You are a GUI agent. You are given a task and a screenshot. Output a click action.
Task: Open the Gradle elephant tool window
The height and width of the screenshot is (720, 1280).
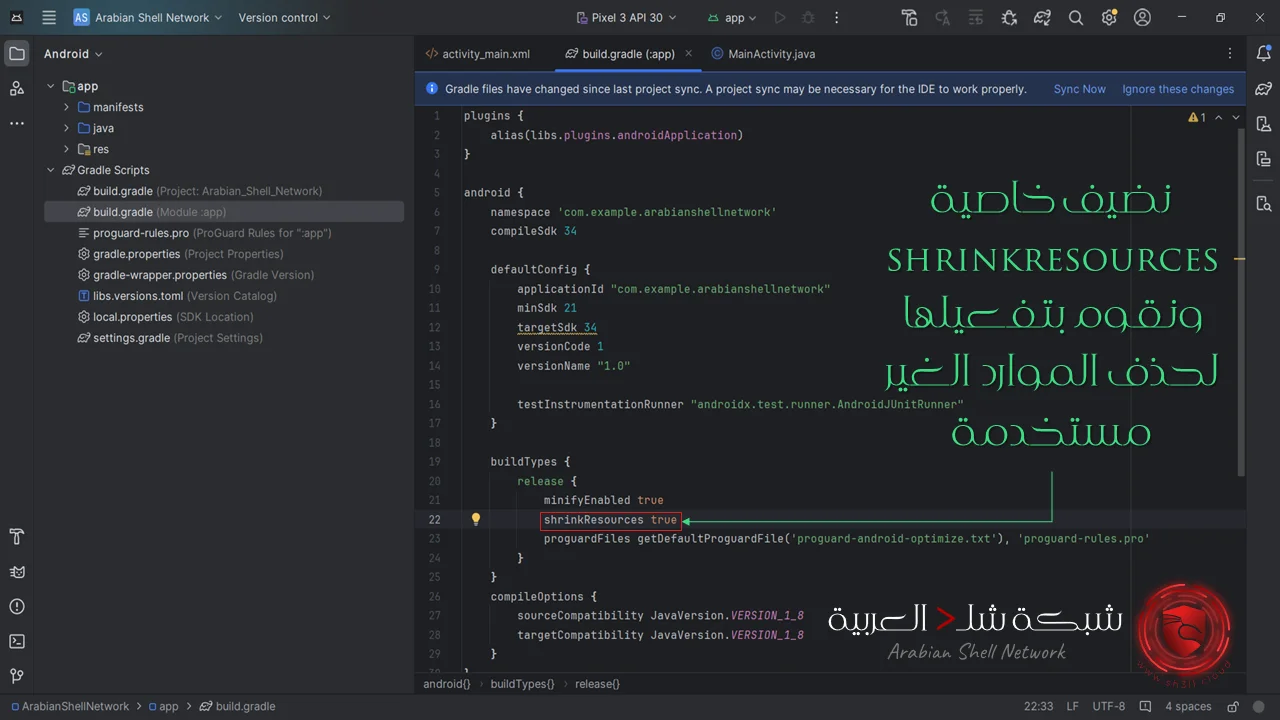click(1264, 89)
